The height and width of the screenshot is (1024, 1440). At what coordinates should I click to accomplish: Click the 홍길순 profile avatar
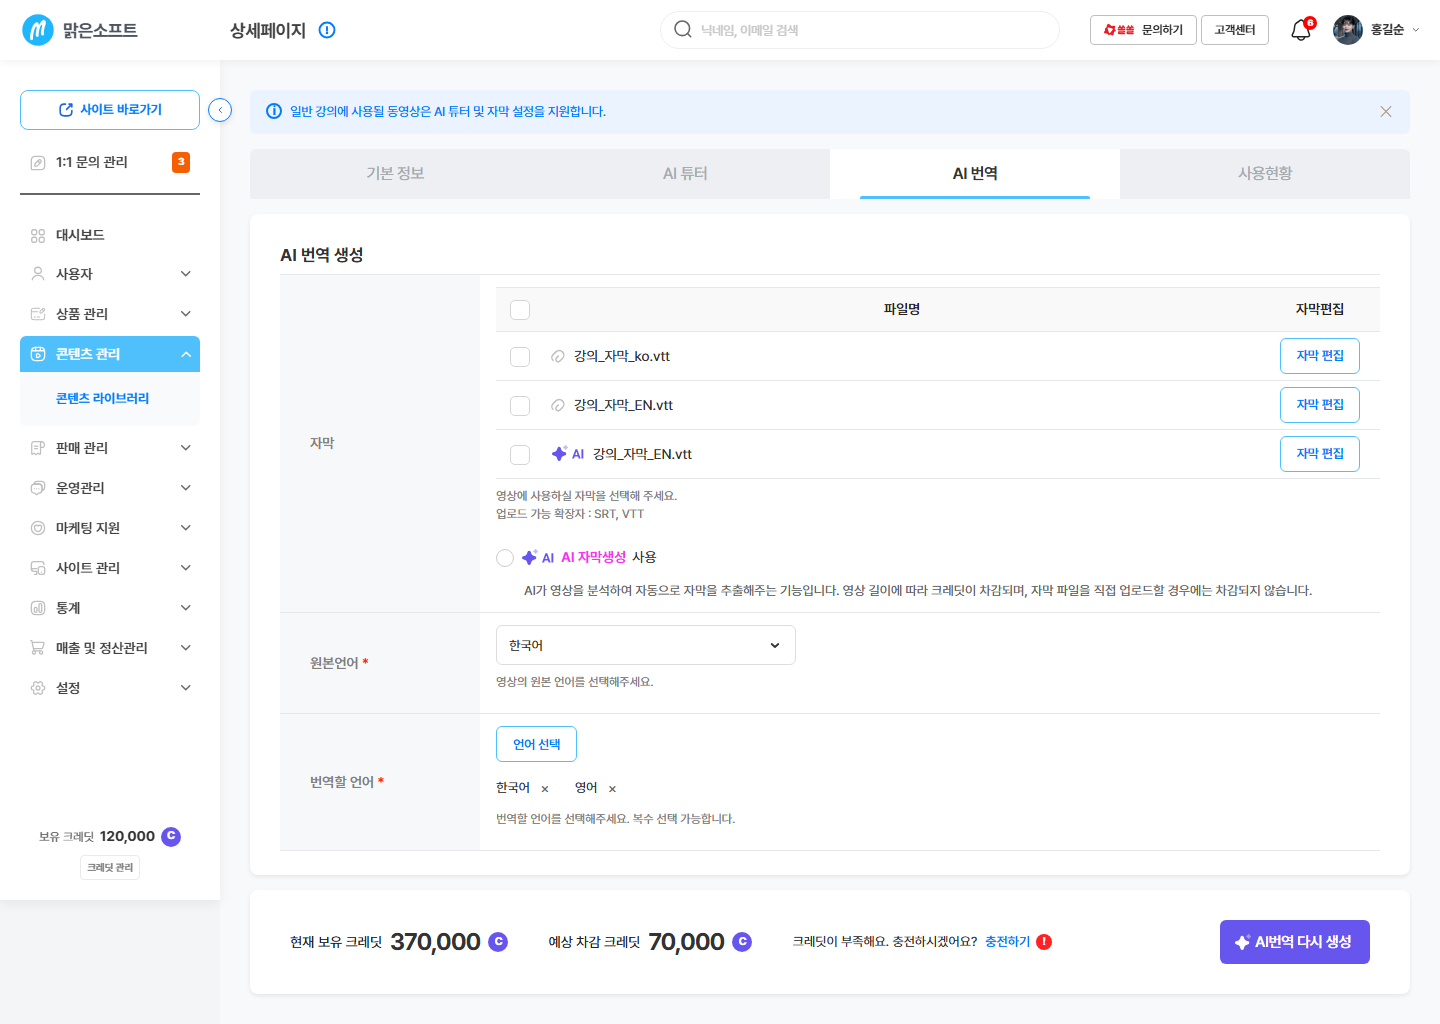(1348, 30)
